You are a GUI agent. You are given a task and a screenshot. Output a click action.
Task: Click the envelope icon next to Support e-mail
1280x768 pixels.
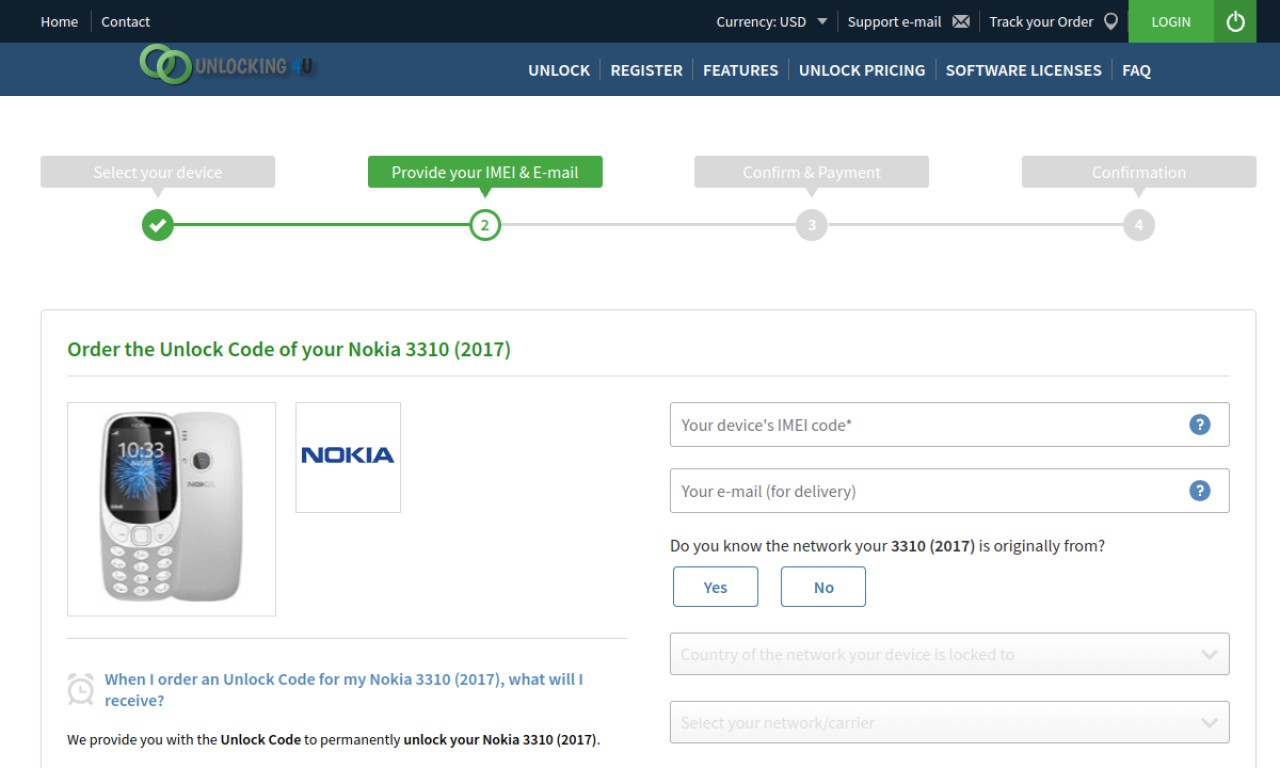coord(961,21)
